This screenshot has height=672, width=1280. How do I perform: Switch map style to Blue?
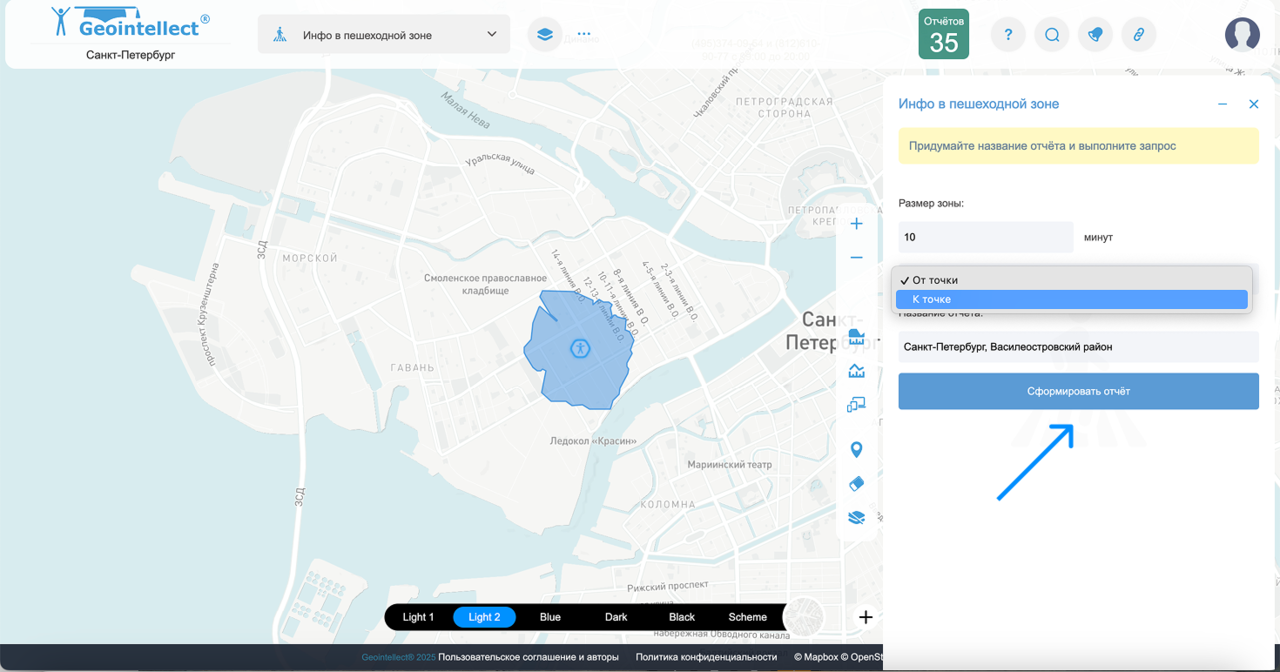[x=550, y=617]
